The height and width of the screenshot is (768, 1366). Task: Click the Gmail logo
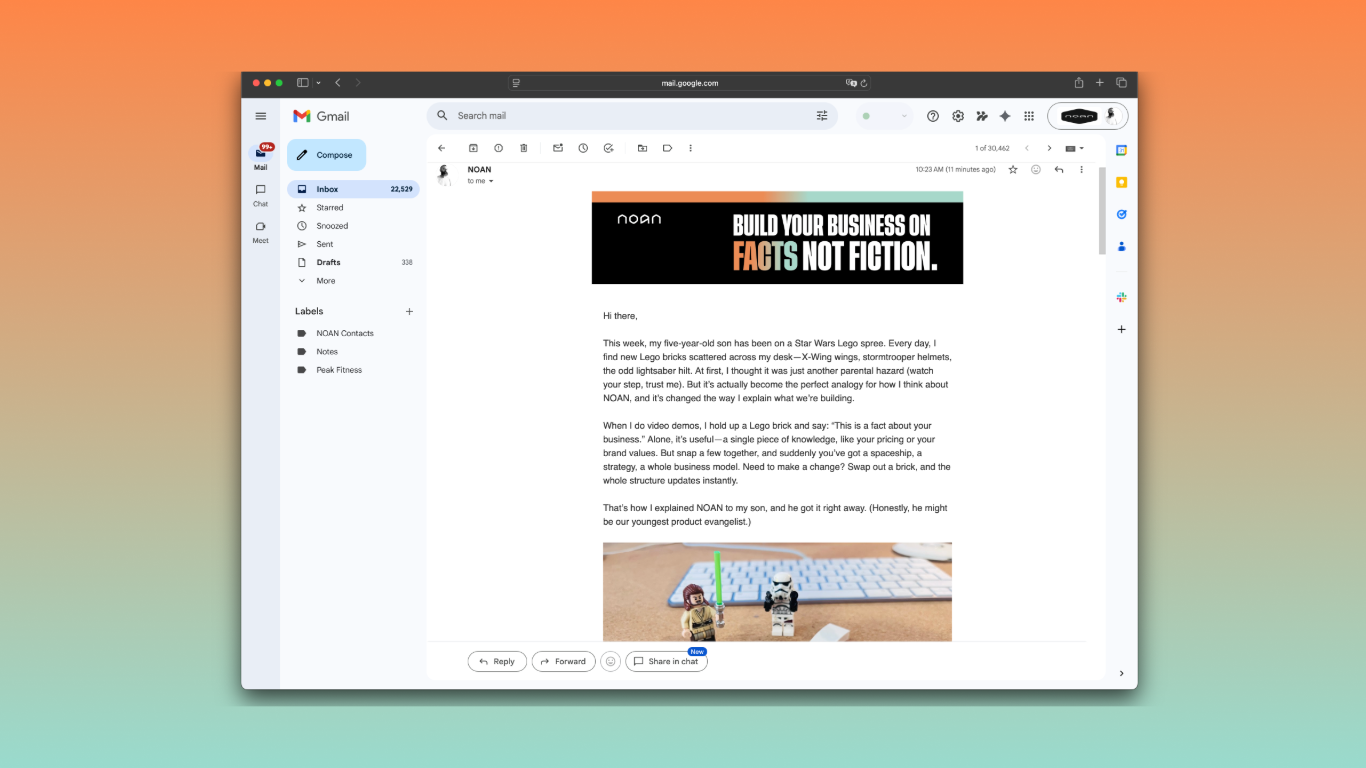(321, 116)
